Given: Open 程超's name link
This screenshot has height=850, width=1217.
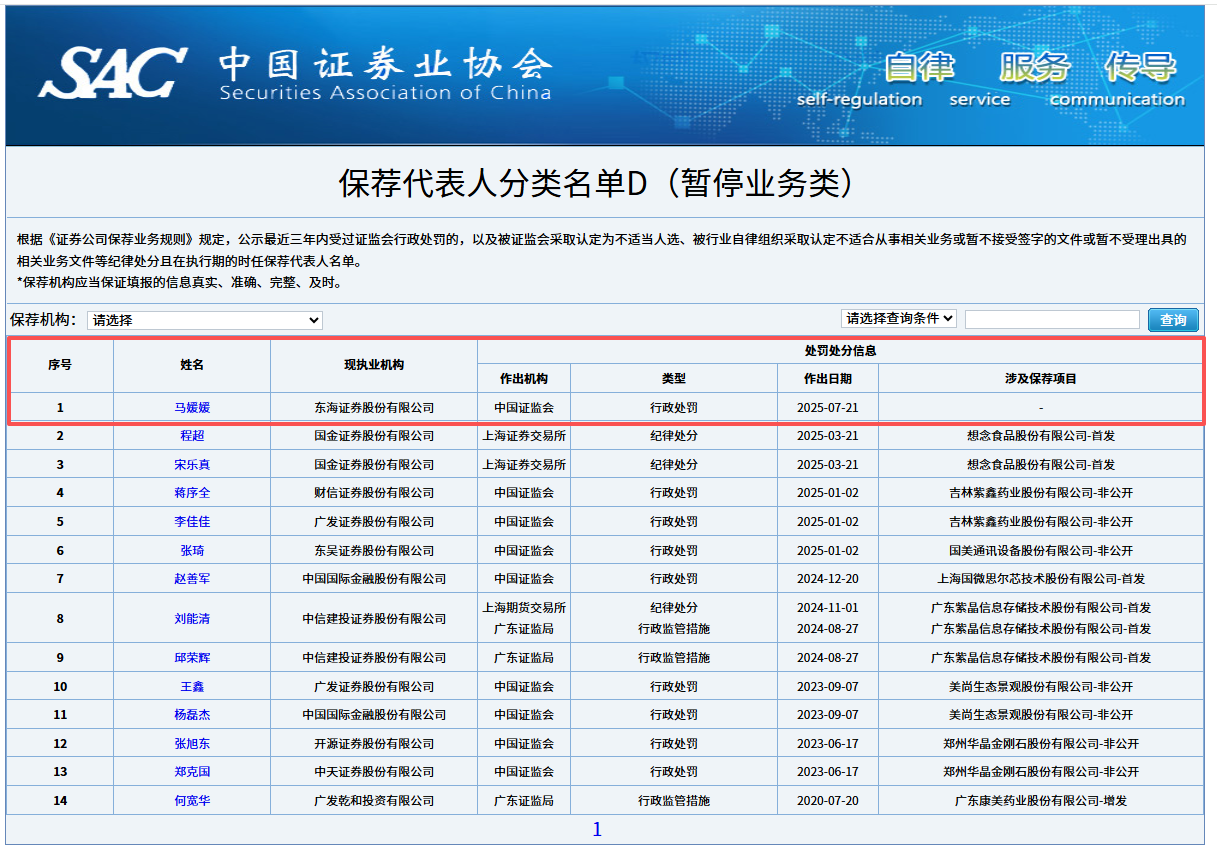Looking at the screenshot, I should click(x=192, y=436).
